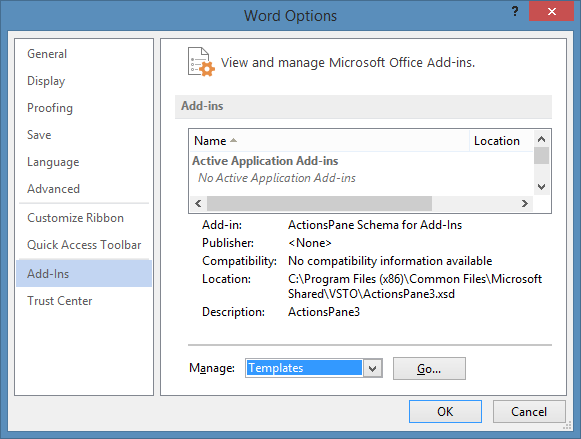Open the Customize Ribbon page
The width and height of the screenshot is (581, 439).
tap(84, 218)
